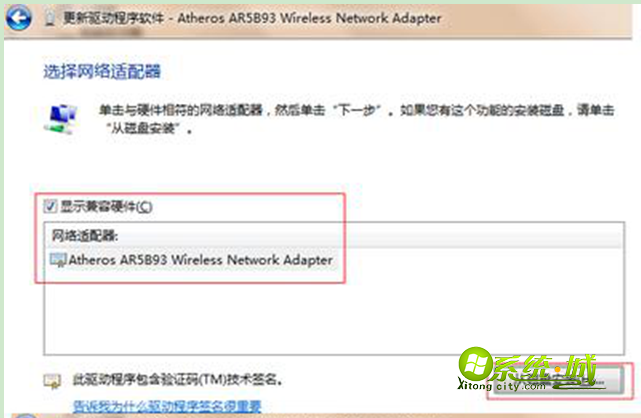
Task: Click the adapter icon in the Atheros list row
Action: (58, 260)
